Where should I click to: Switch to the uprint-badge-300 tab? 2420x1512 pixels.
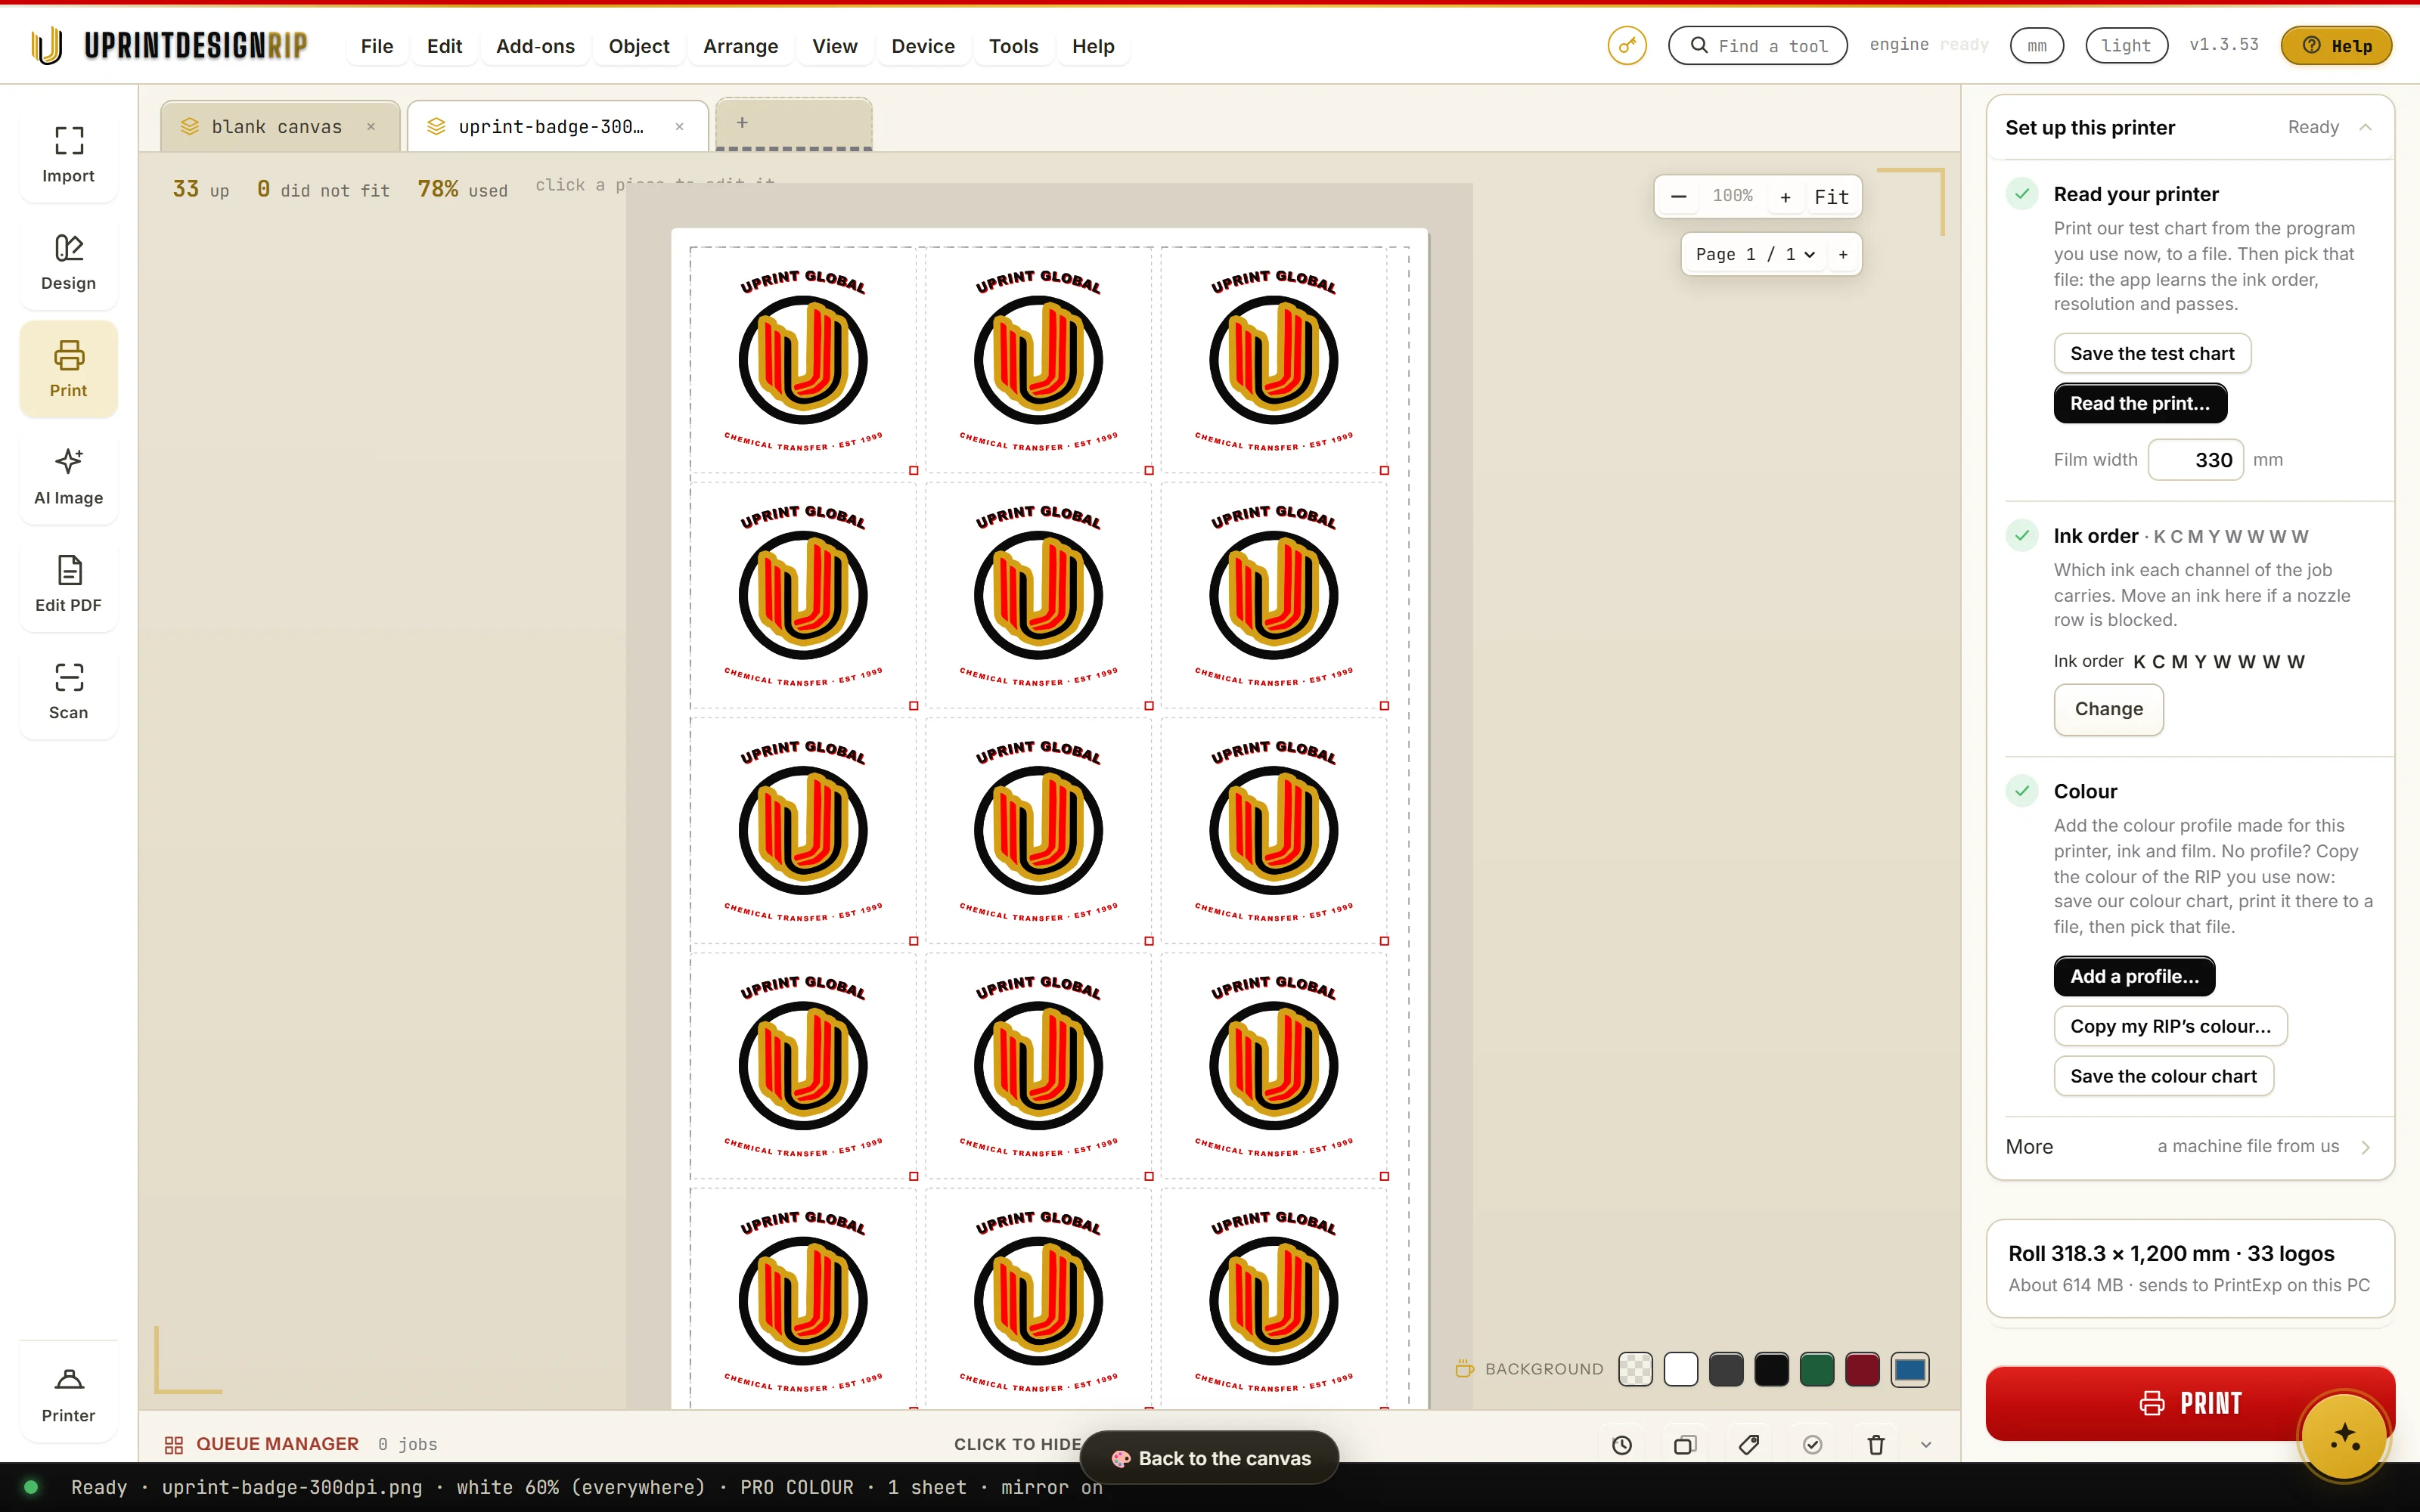(550, 127)
